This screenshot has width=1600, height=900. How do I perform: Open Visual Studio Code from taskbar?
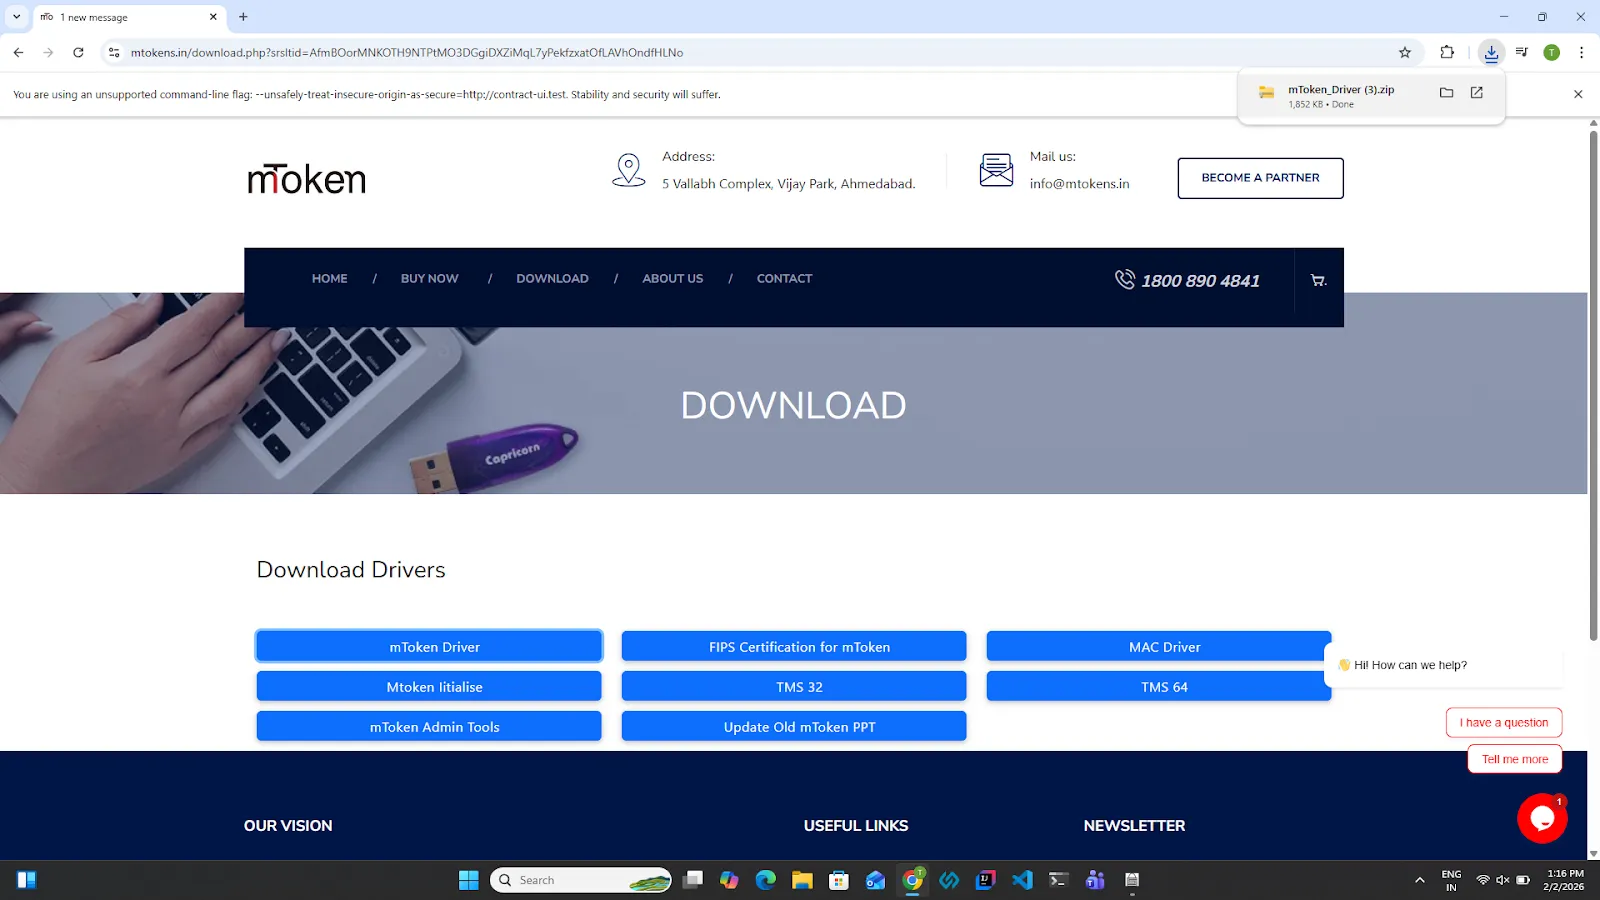(1022, 880)
